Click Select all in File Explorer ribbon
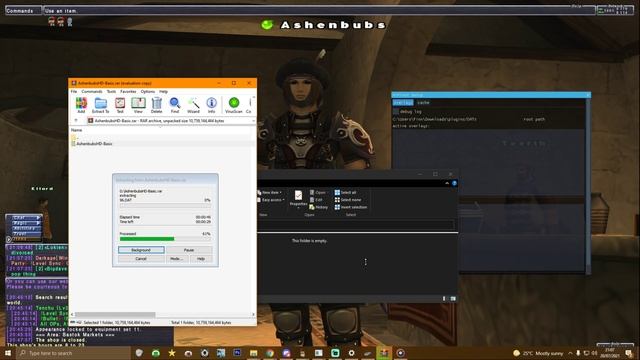 [345, 193]
